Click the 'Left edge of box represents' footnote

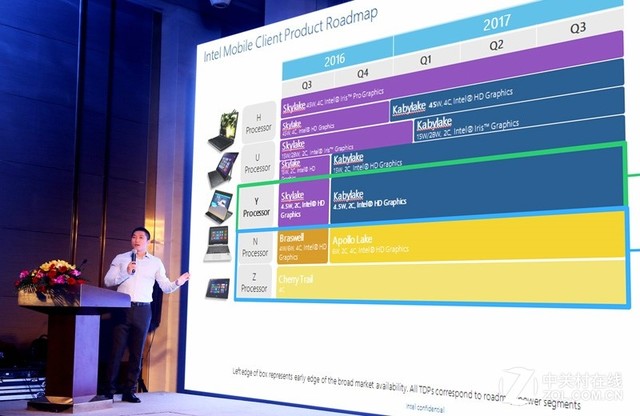(x=406, y=387)
